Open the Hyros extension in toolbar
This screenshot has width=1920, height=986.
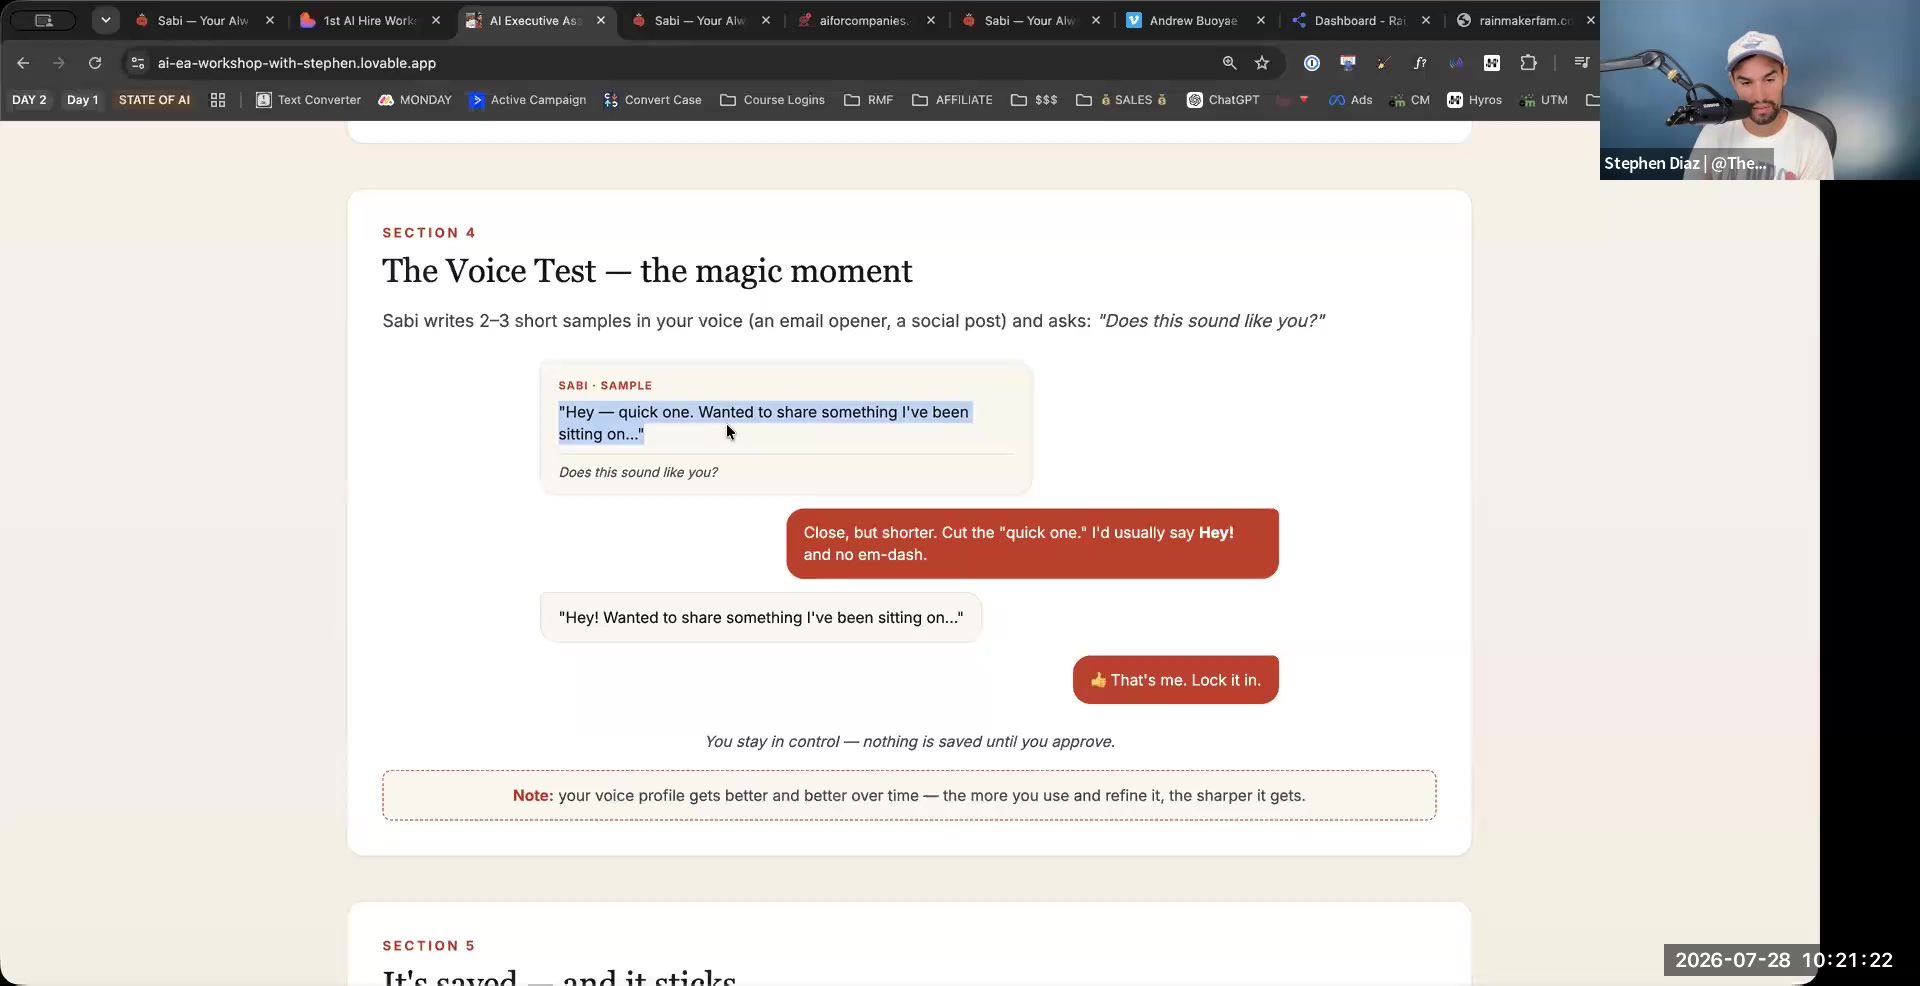pyautogui.click(x=1492, y=63)
